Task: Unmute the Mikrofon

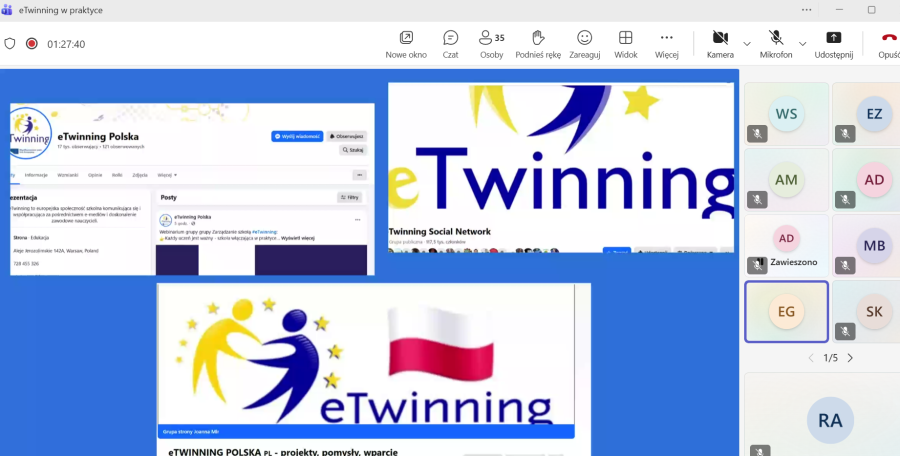Action: point(775,38)
